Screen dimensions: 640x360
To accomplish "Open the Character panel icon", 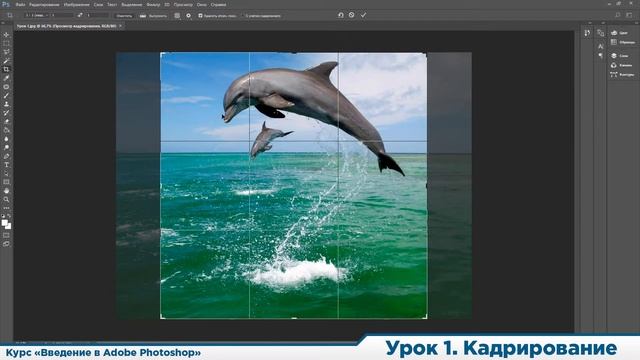I will click(601, 47).
